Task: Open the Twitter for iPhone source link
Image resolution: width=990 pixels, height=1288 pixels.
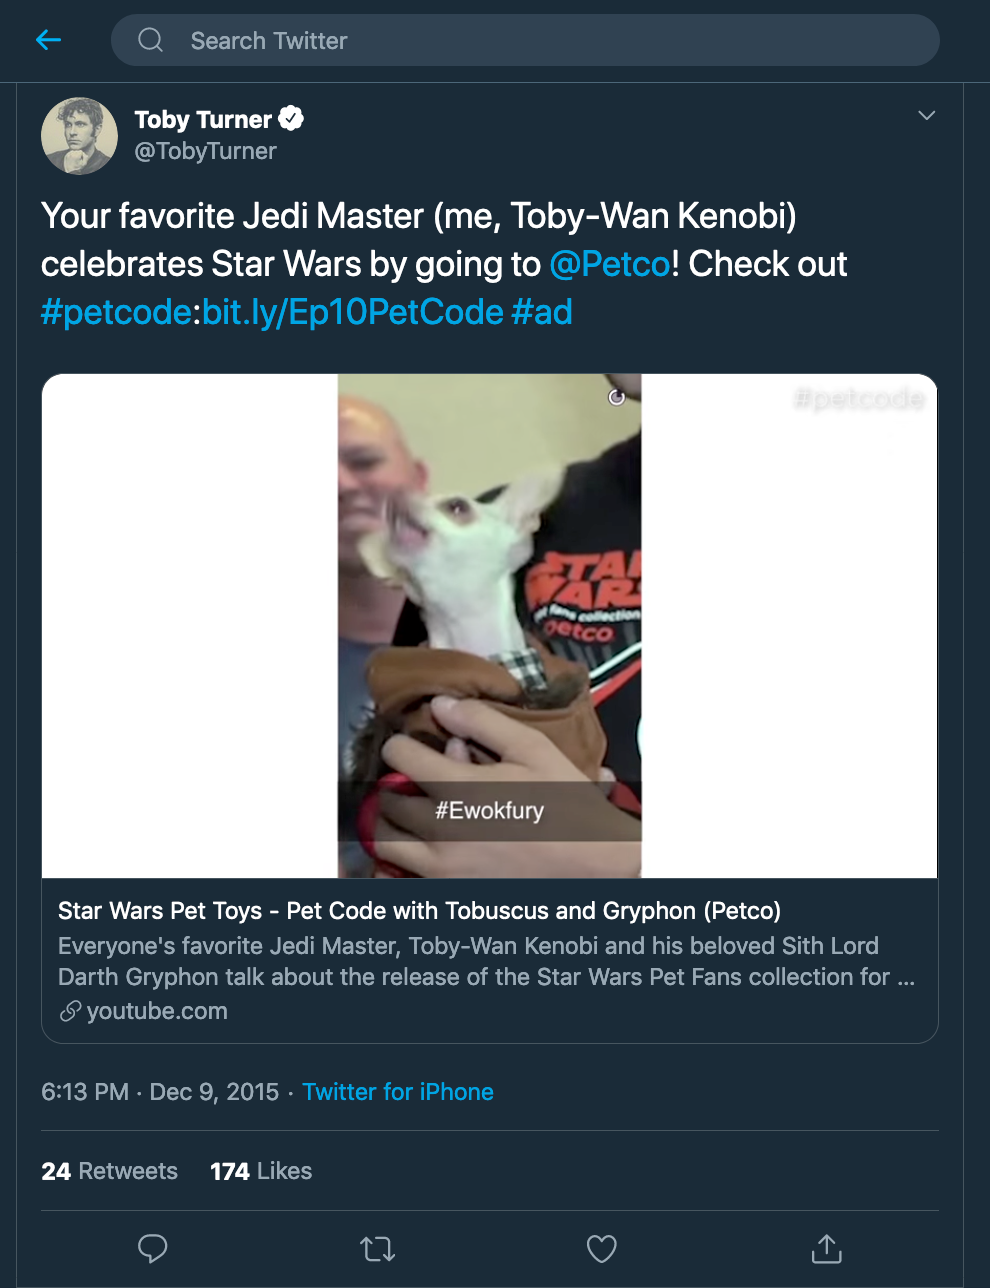Action: 398,1092
